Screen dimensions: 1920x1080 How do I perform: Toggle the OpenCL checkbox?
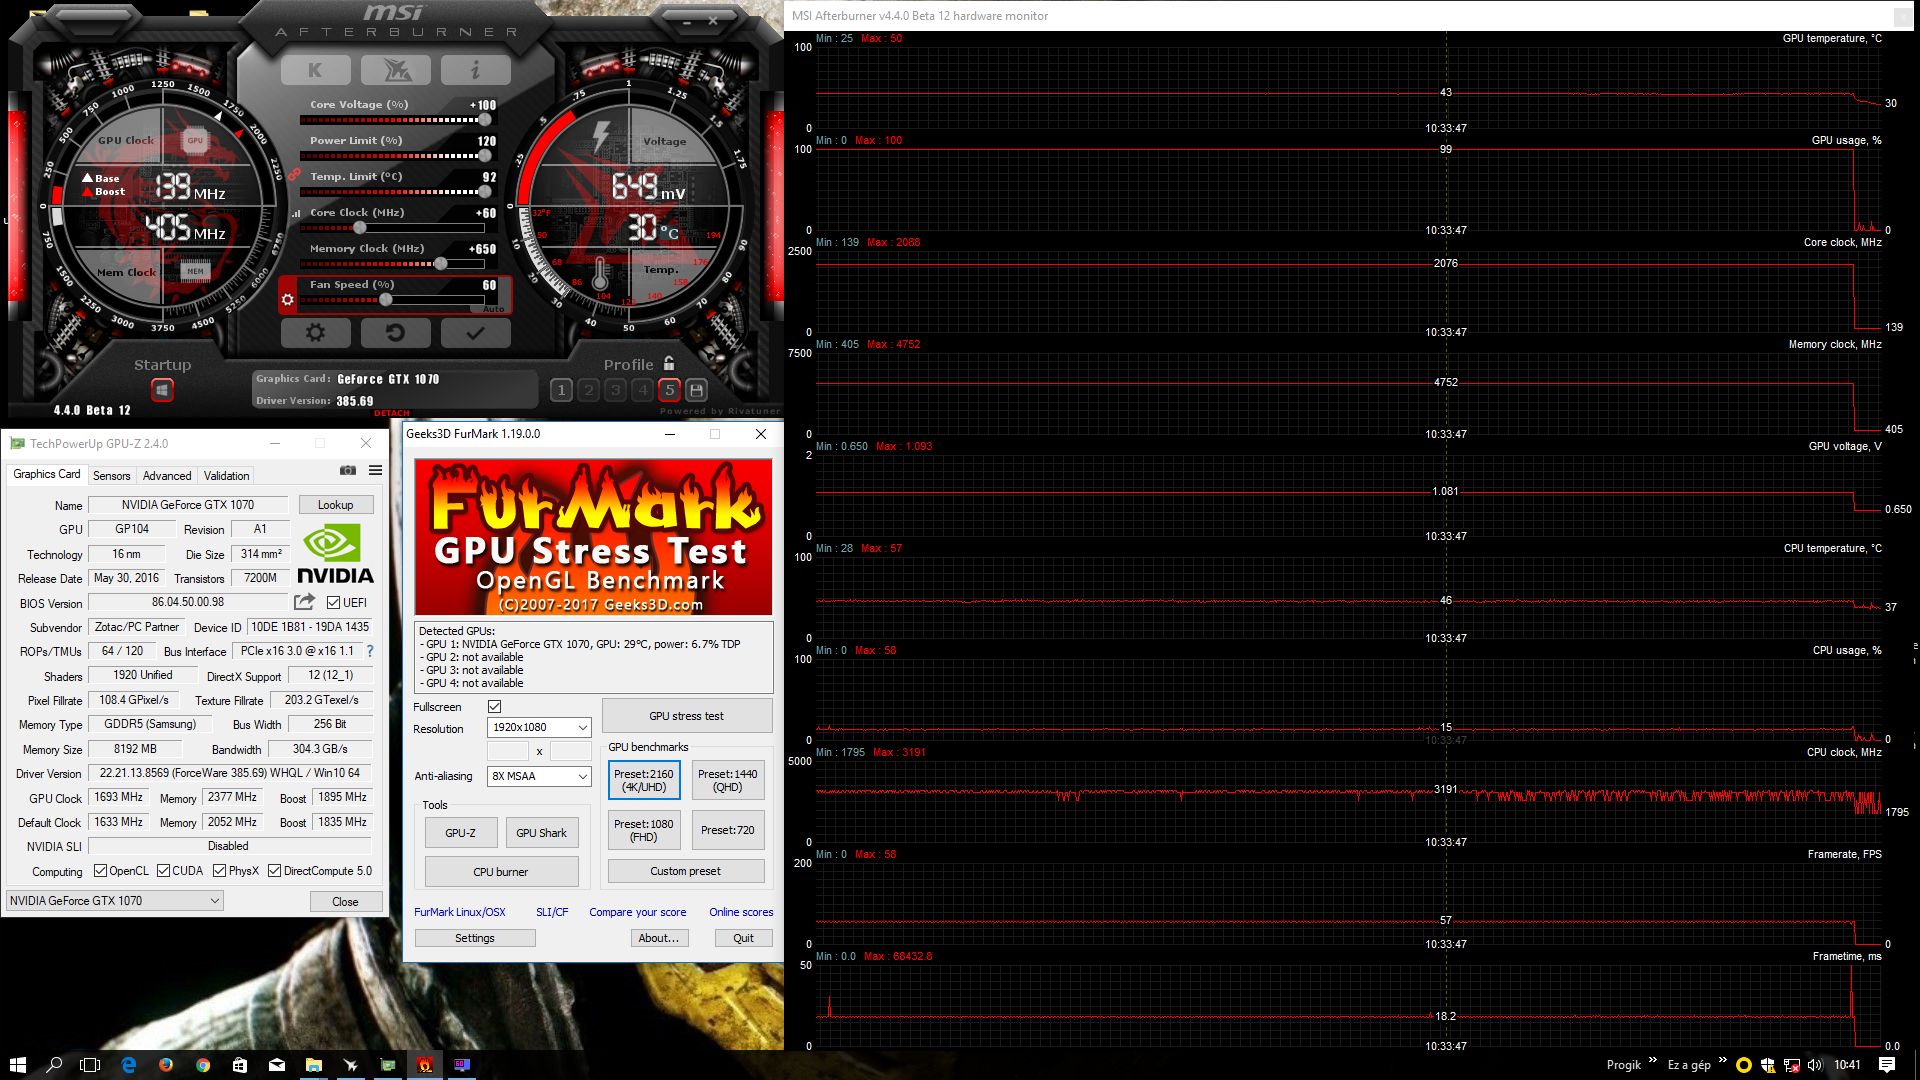click(100, 871)
